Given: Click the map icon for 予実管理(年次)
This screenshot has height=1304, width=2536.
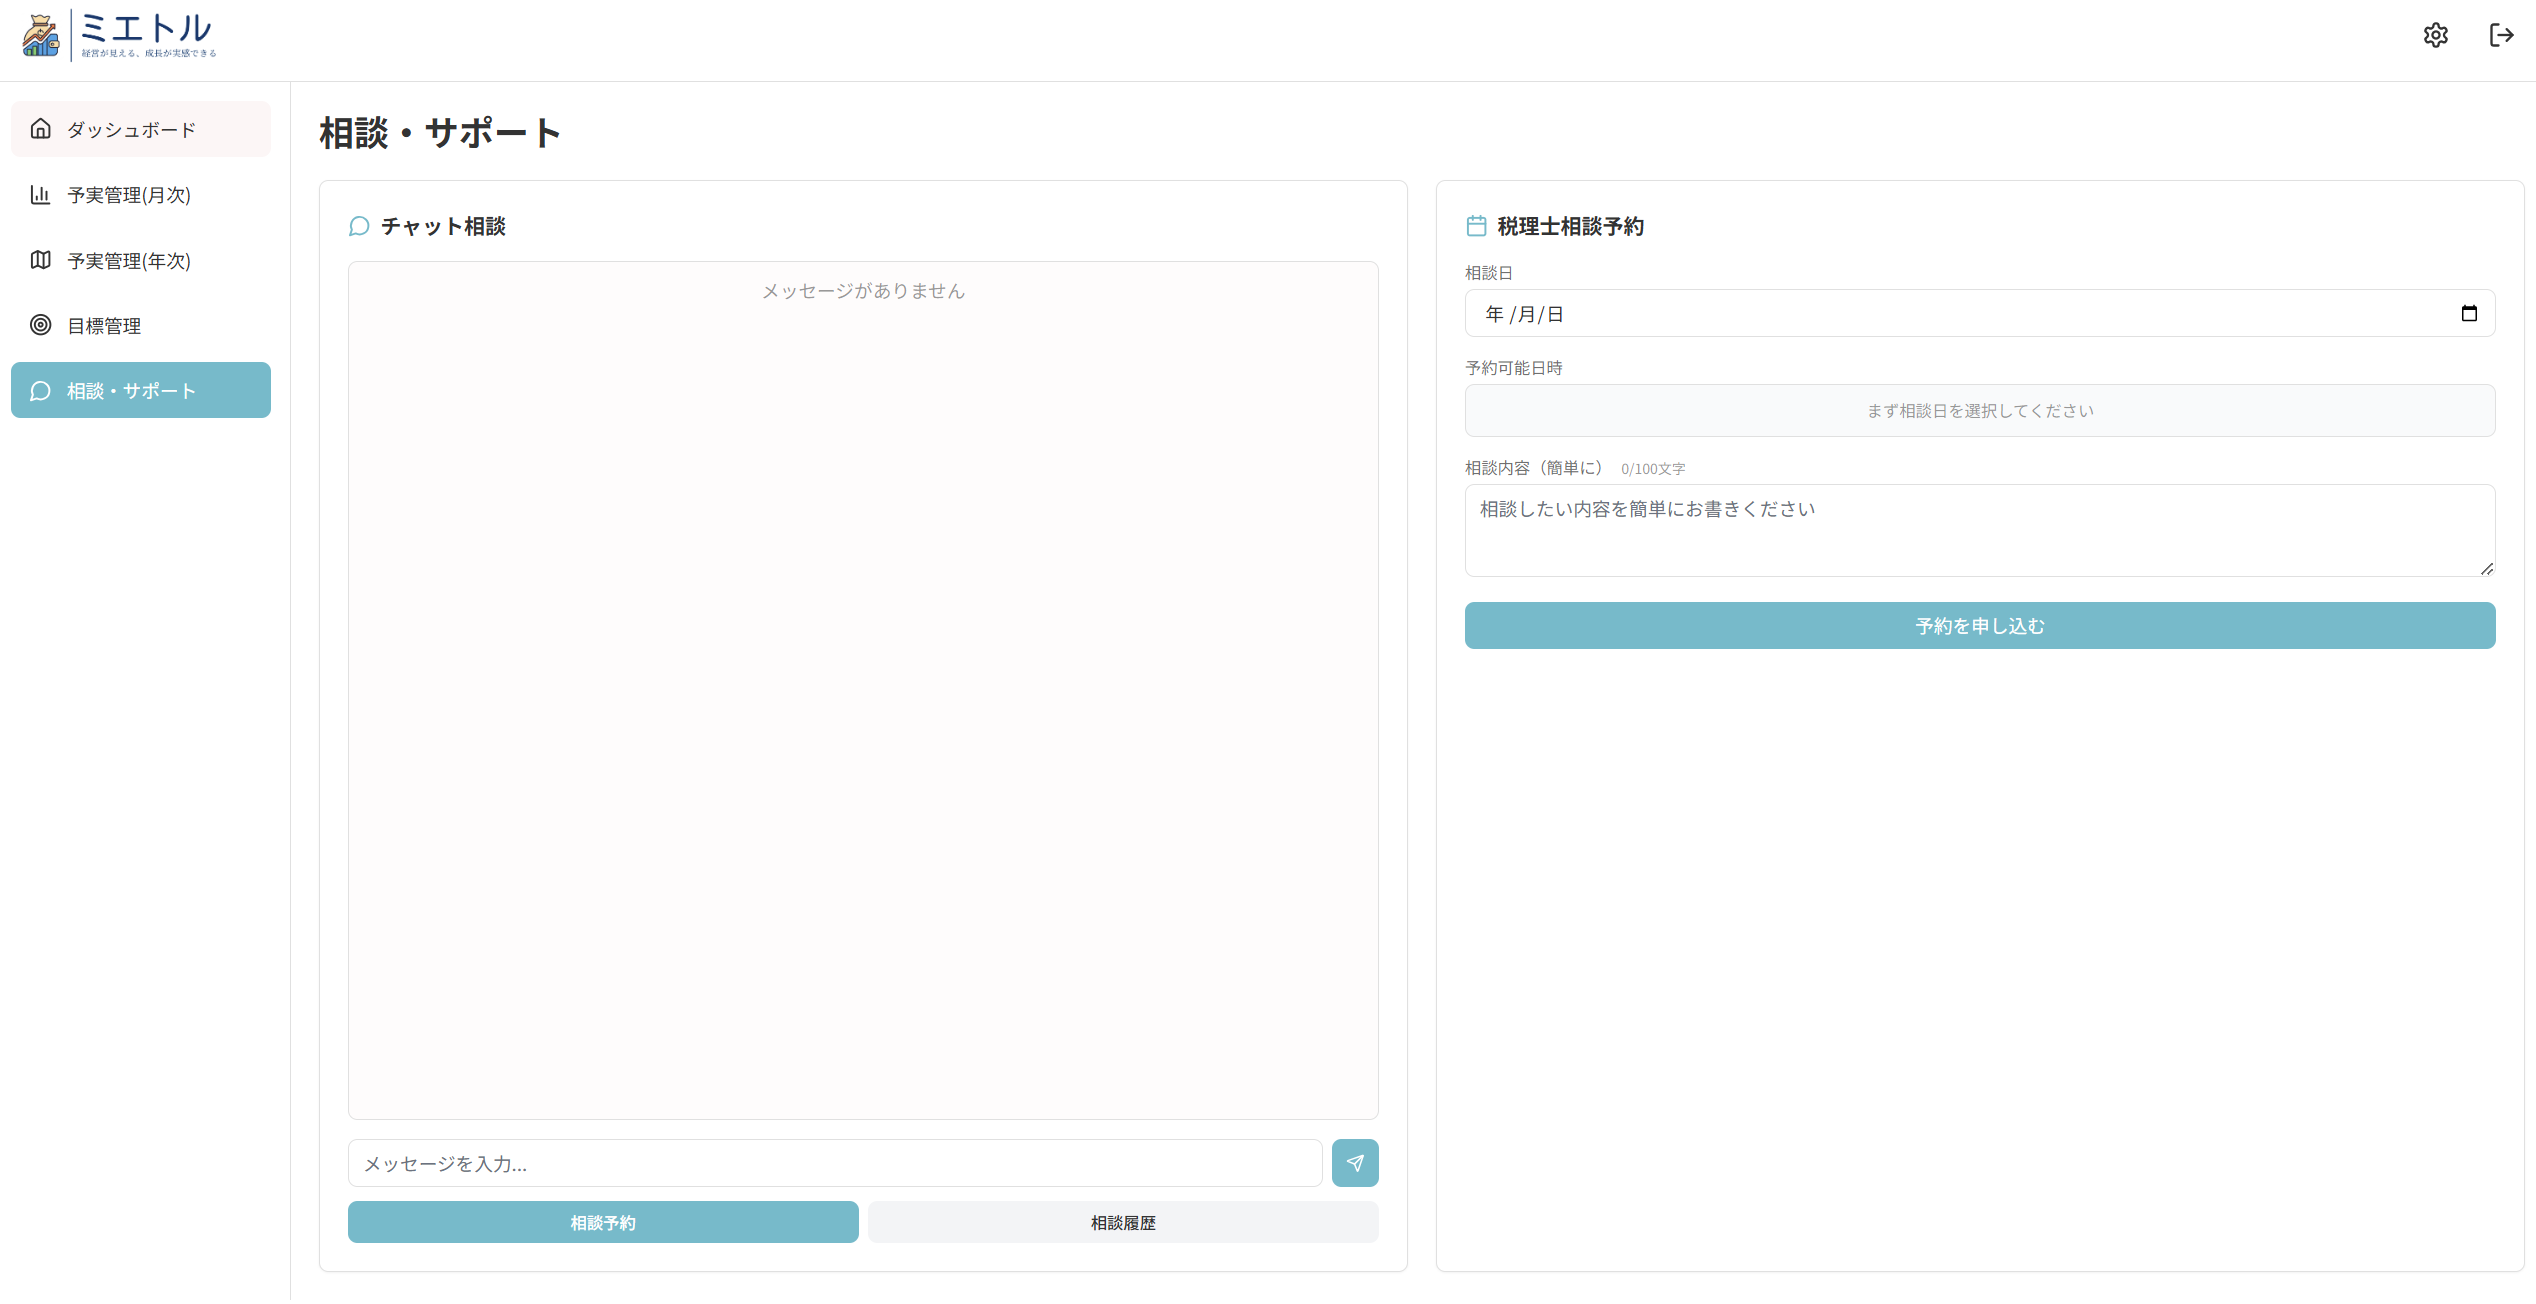Looking at the screenshot, I should click(40, 260).
